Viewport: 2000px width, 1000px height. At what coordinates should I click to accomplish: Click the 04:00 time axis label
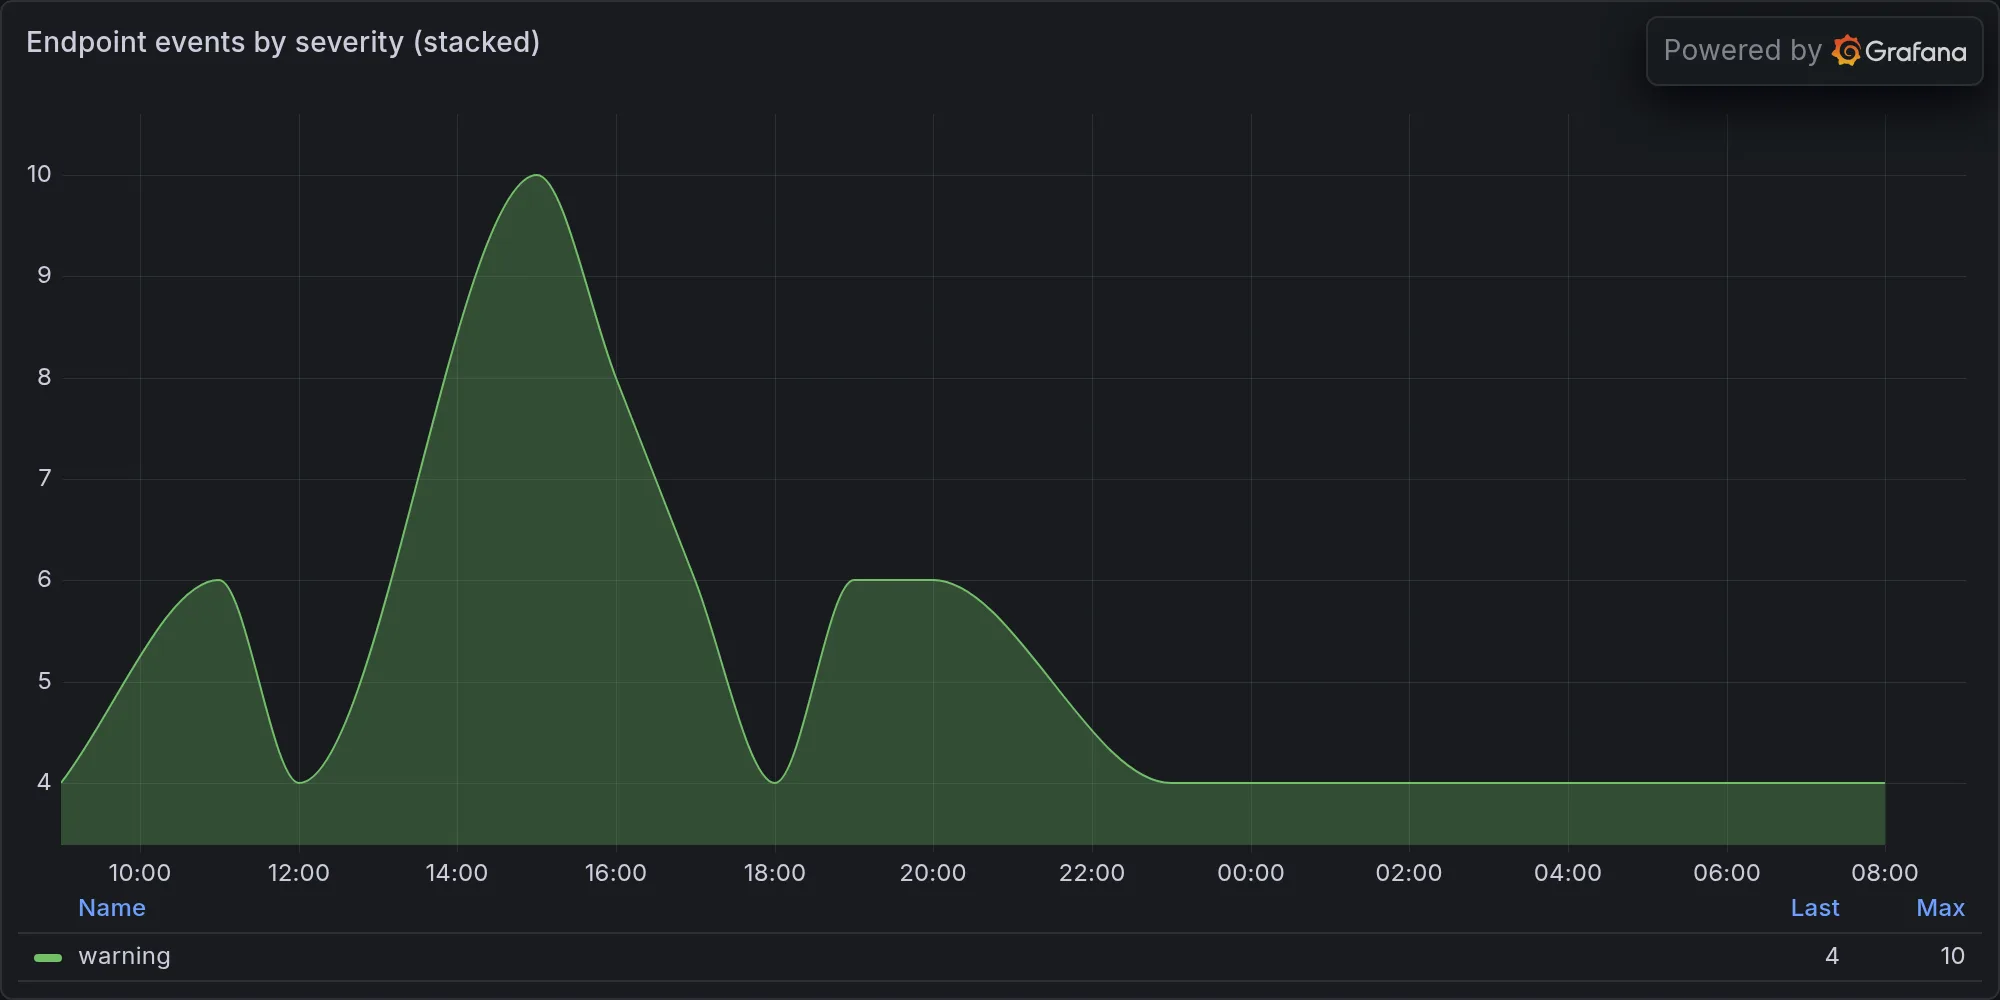pyautogui.click(x=1568, y=873)
